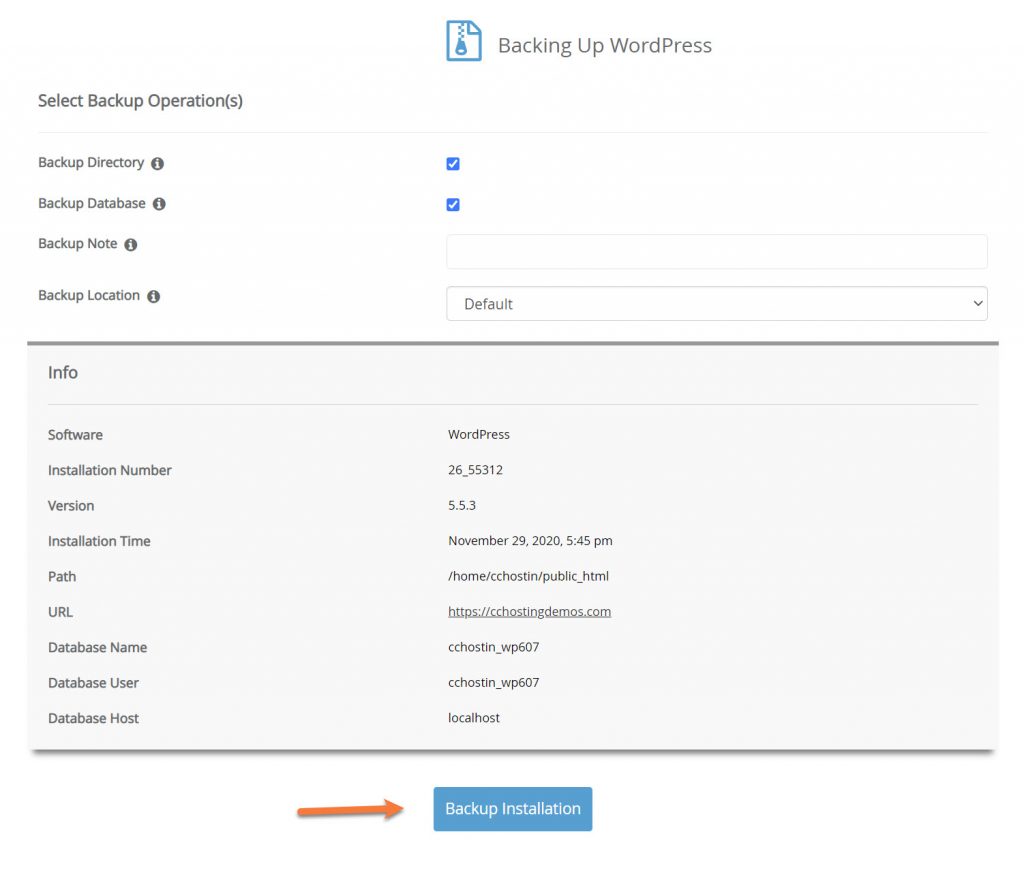Click the version value 5.5.3

462,506
